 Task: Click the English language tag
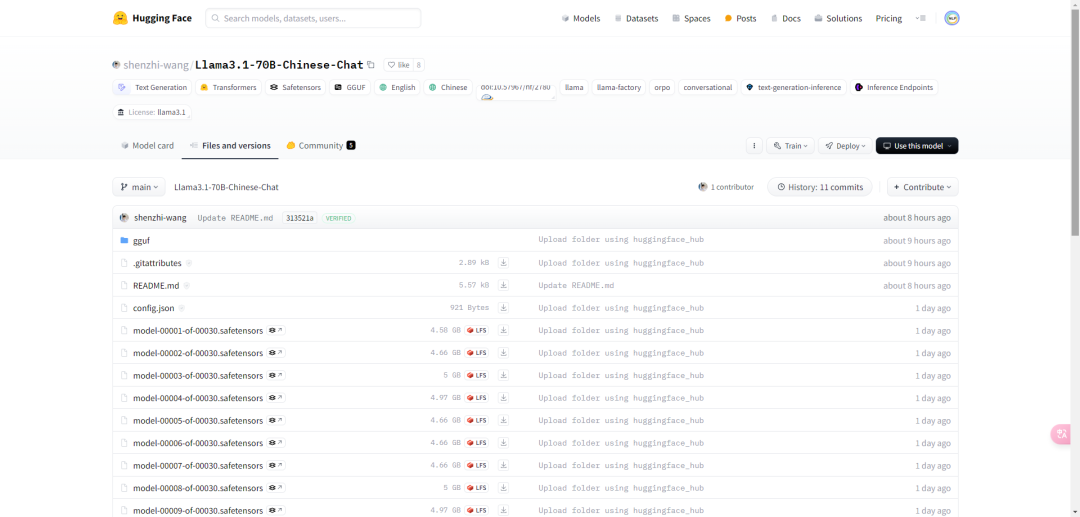point(397,87)
